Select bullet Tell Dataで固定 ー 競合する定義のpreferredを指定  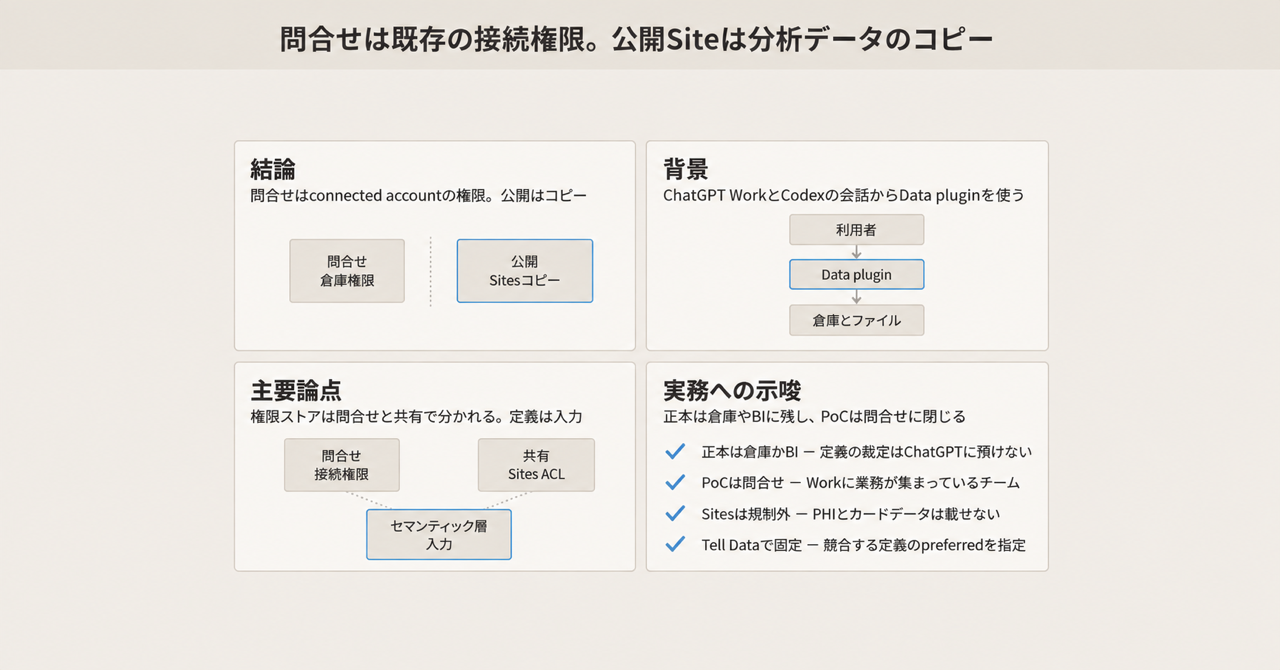click(863, 545)
